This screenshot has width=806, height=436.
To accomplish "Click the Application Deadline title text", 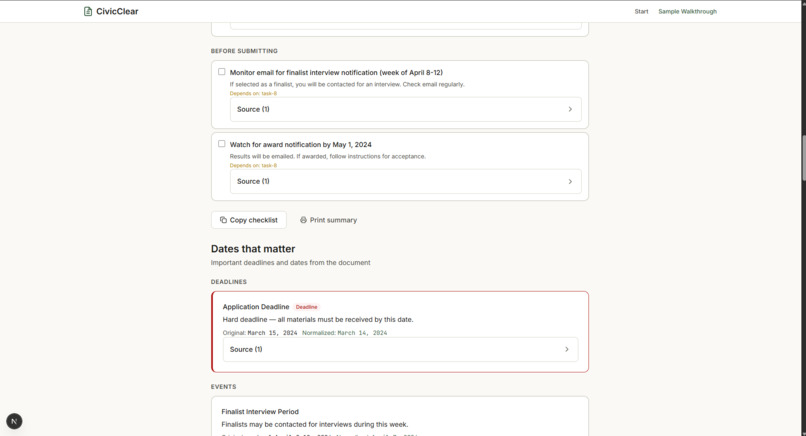I will [x=256, y=306].
